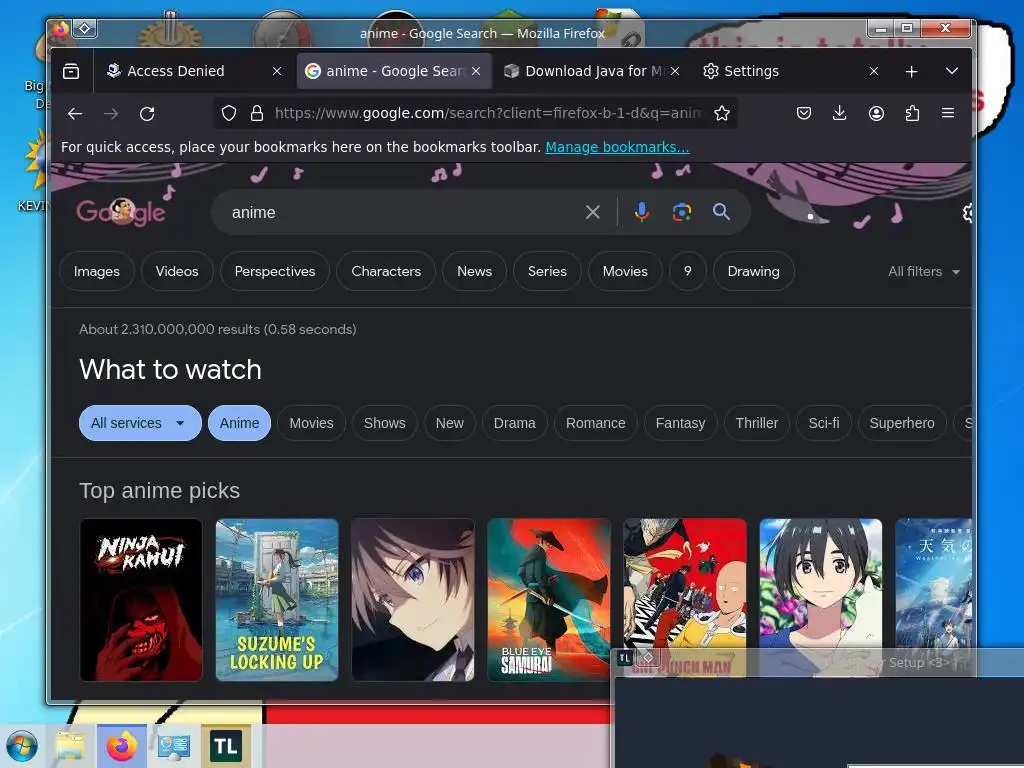Open the Firefox View icon left of the tabs
1024x768 pixels.
pyautogui.click(x=71, y=71)
